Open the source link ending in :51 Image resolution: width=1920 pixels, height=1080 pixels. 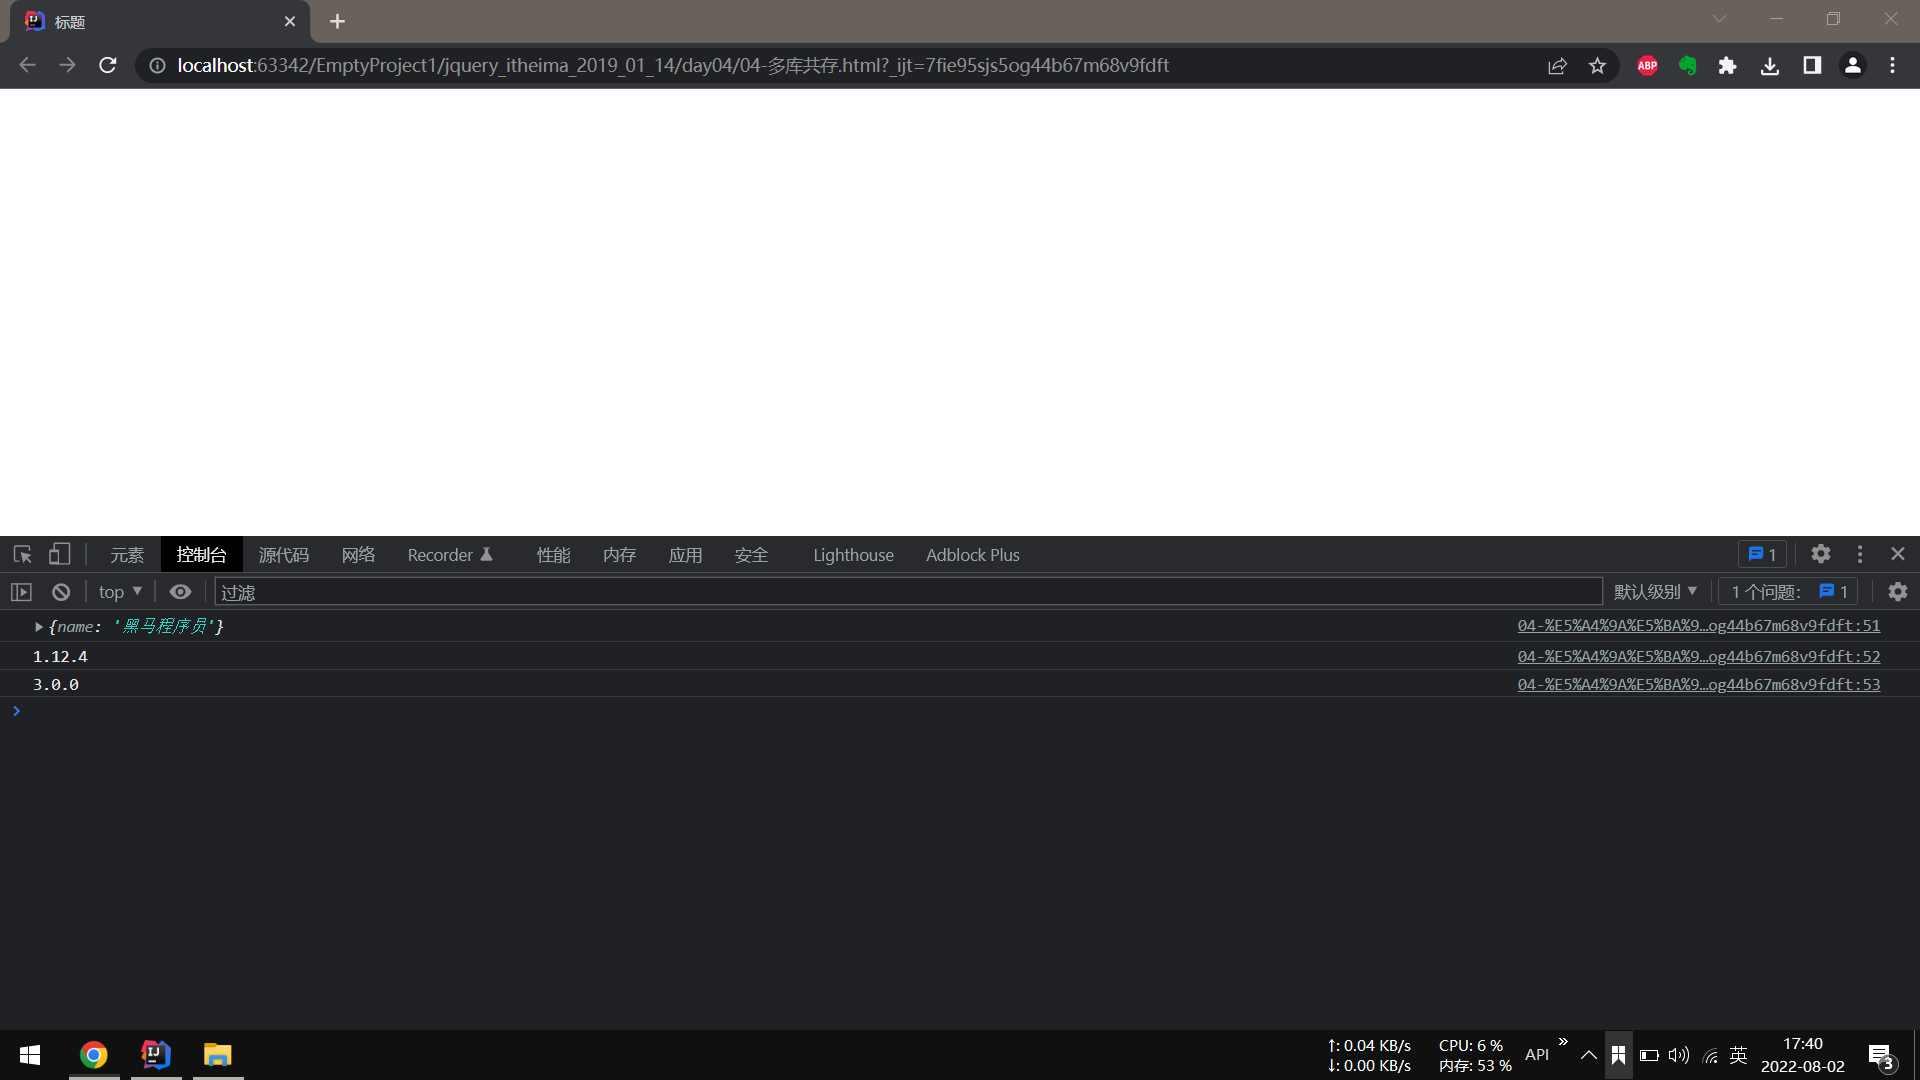(x=1698, y=626)
